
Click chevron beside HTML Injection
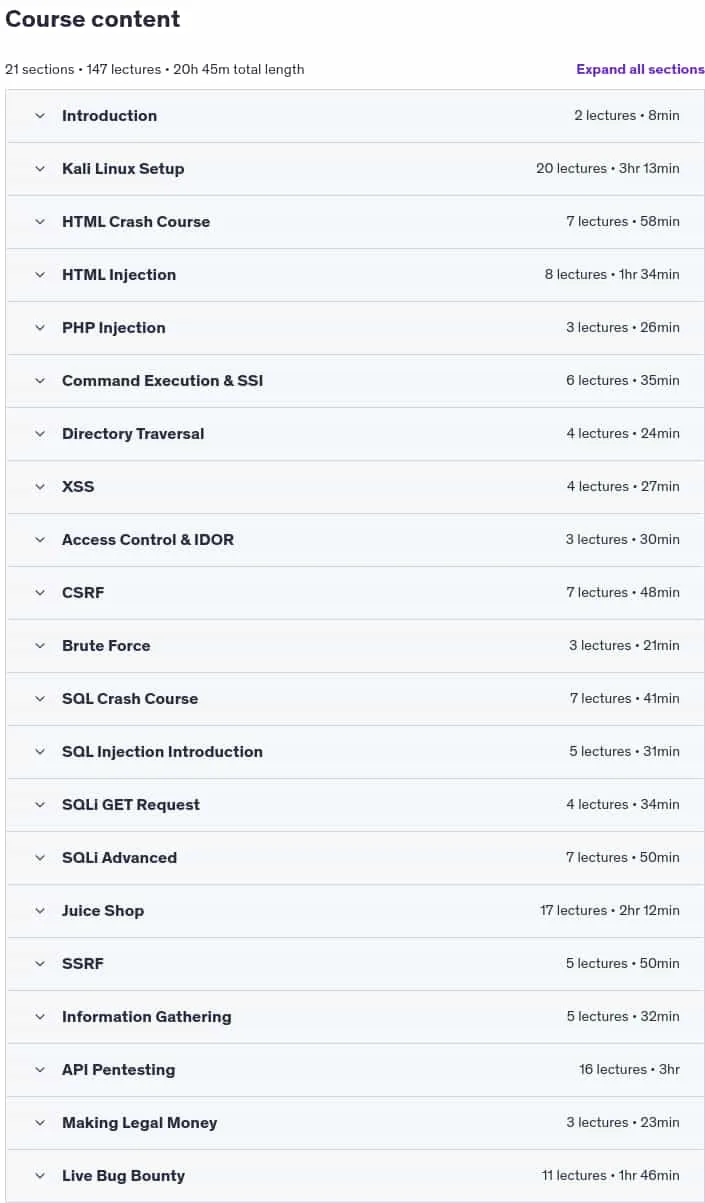point(40,275)
